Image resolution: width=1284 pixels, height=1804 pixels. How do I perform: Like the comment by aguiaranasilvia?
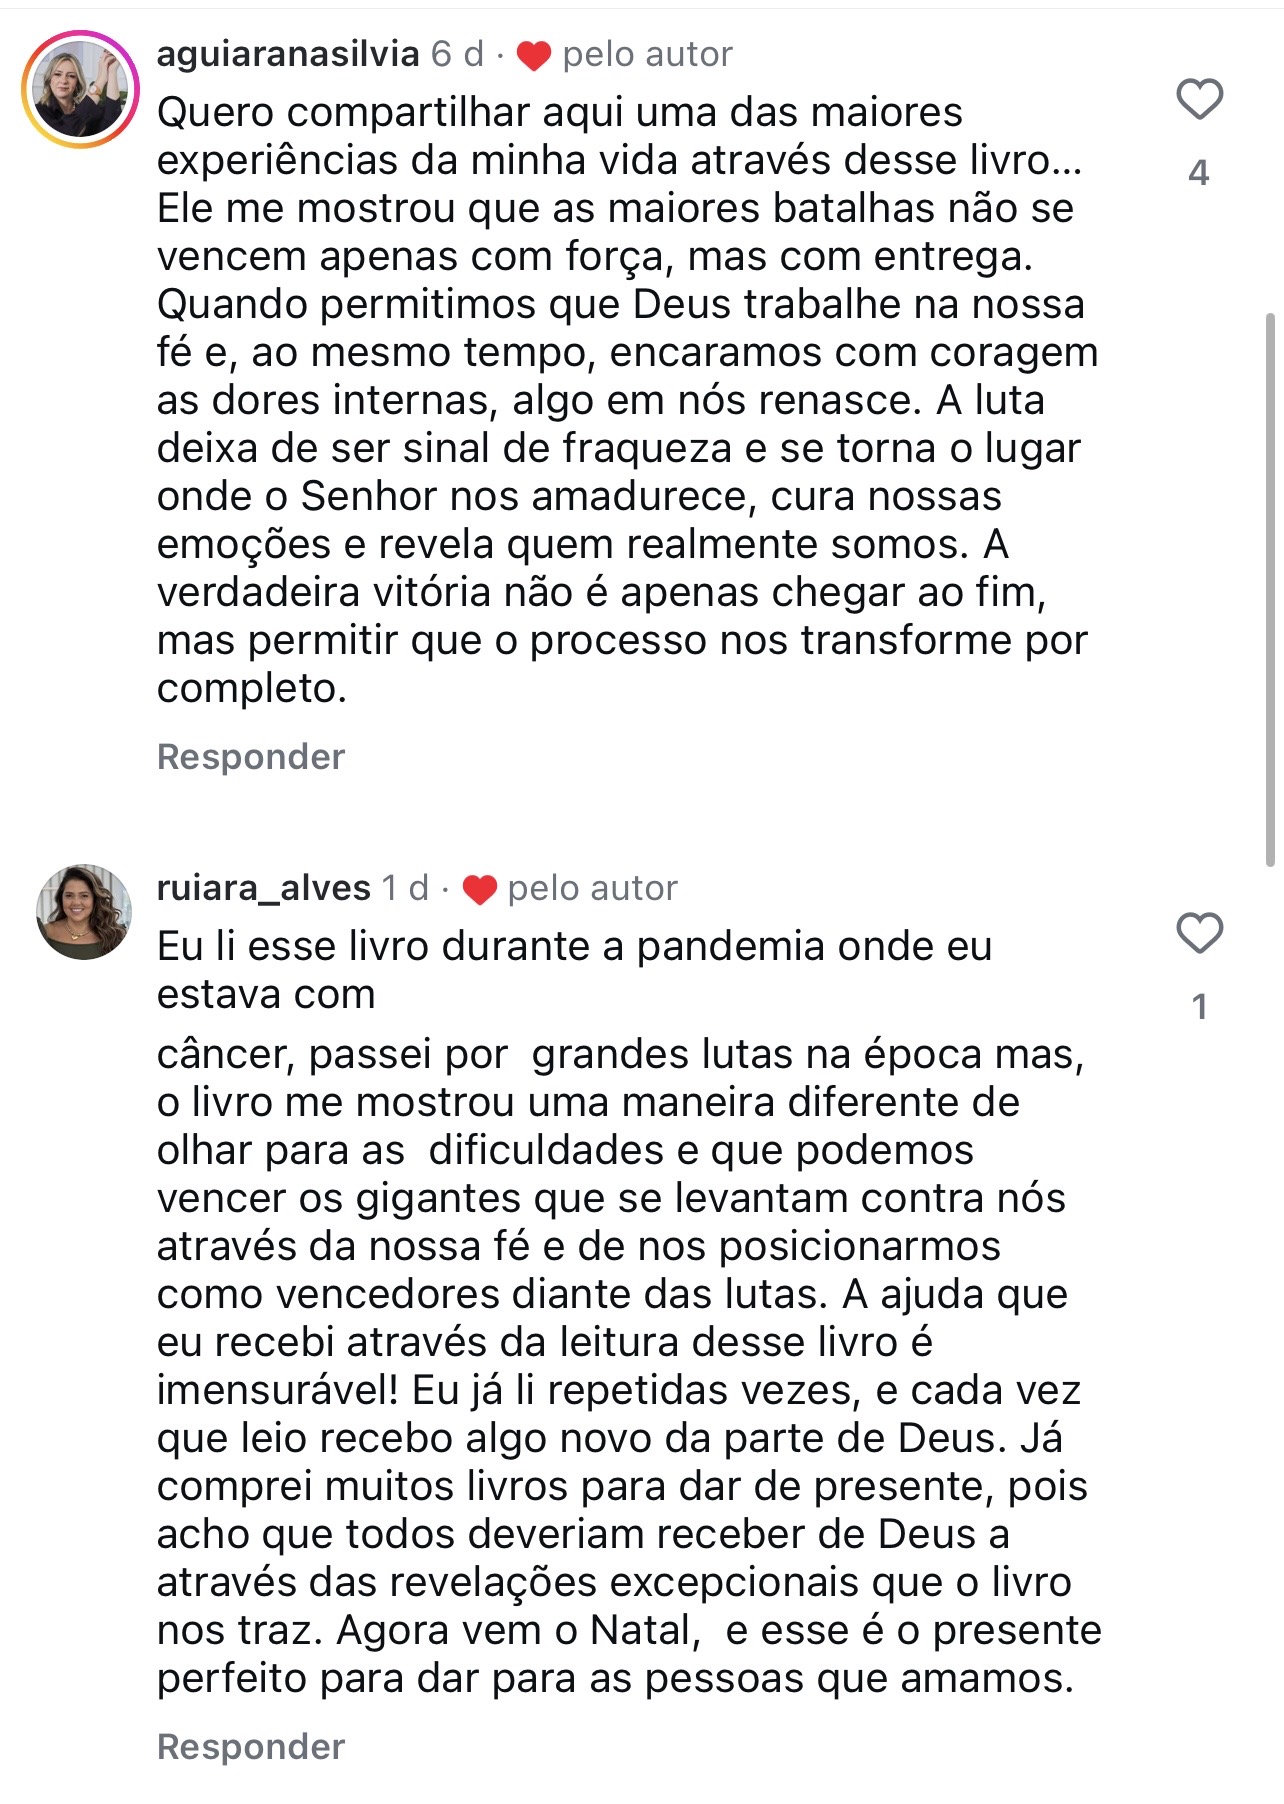1199,99
